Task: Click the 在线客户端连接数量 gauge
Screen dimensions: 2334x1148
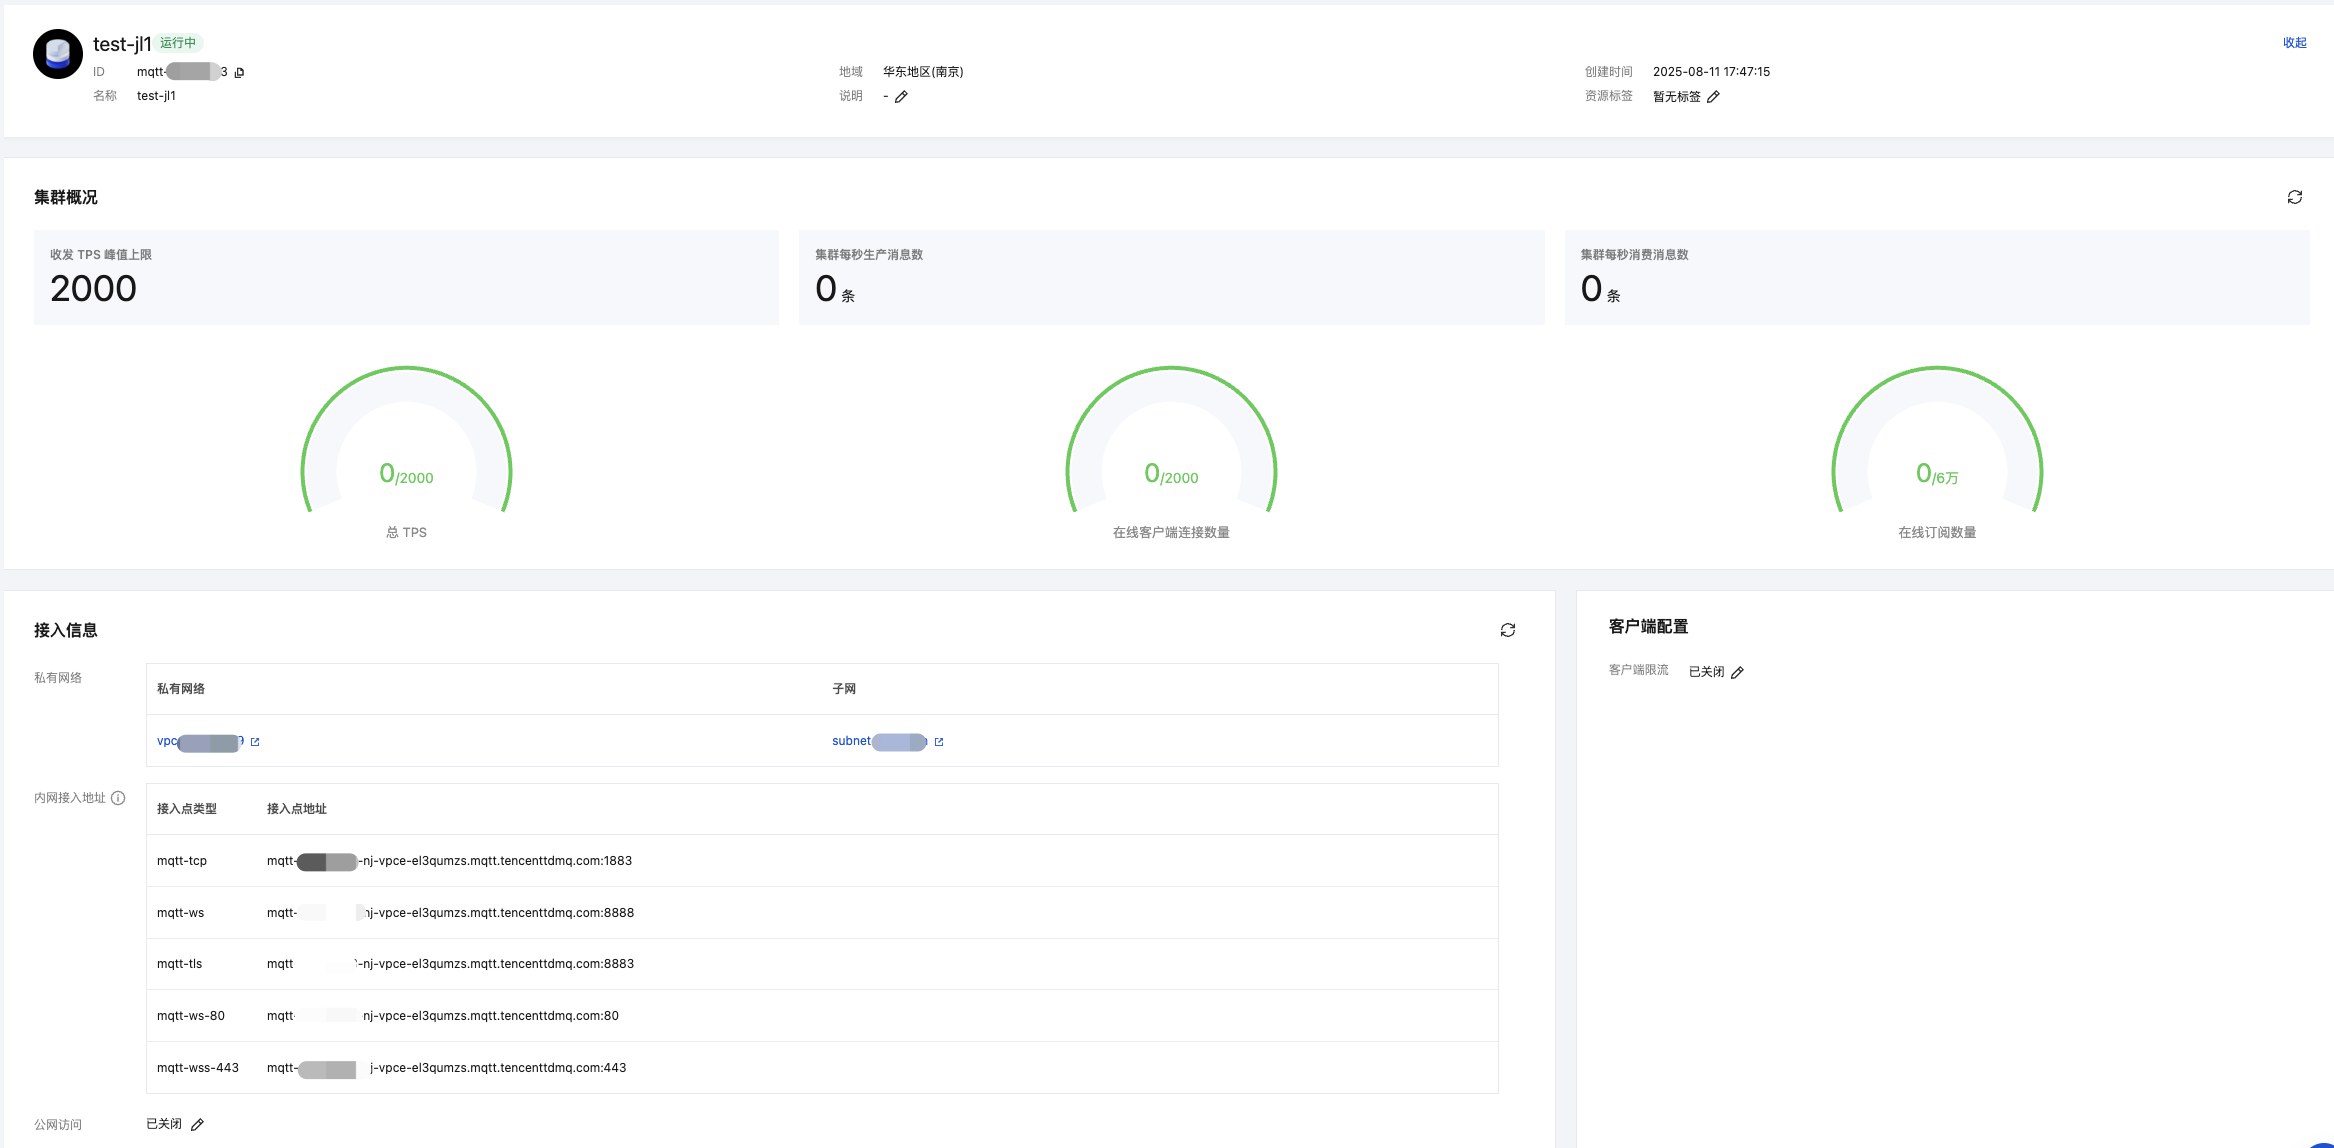Action: point(1171,450)
